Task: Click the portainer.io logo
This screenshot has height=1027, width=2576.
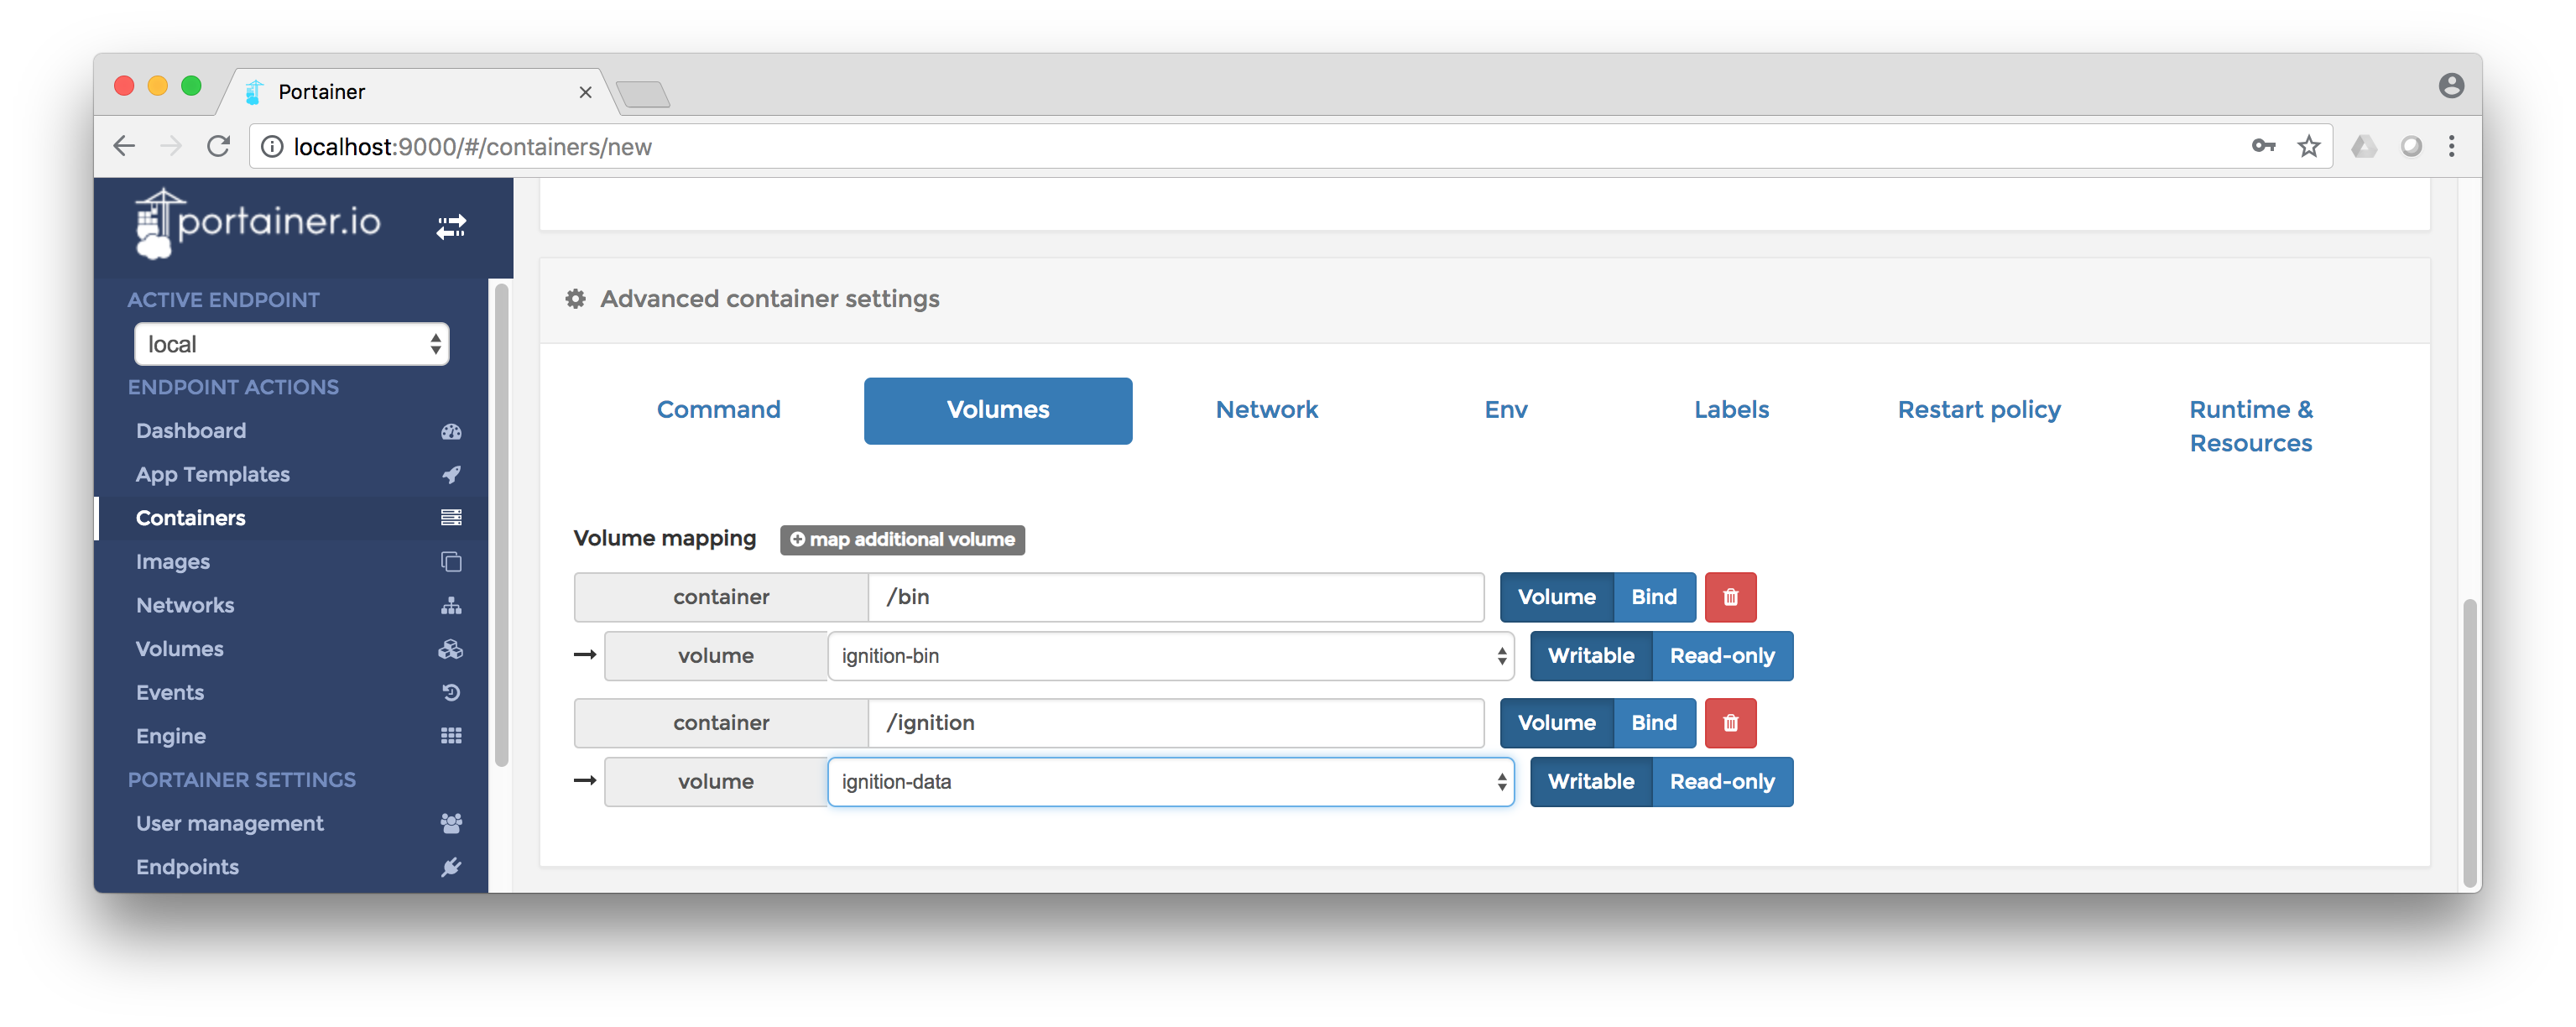Action: point(258,222)
